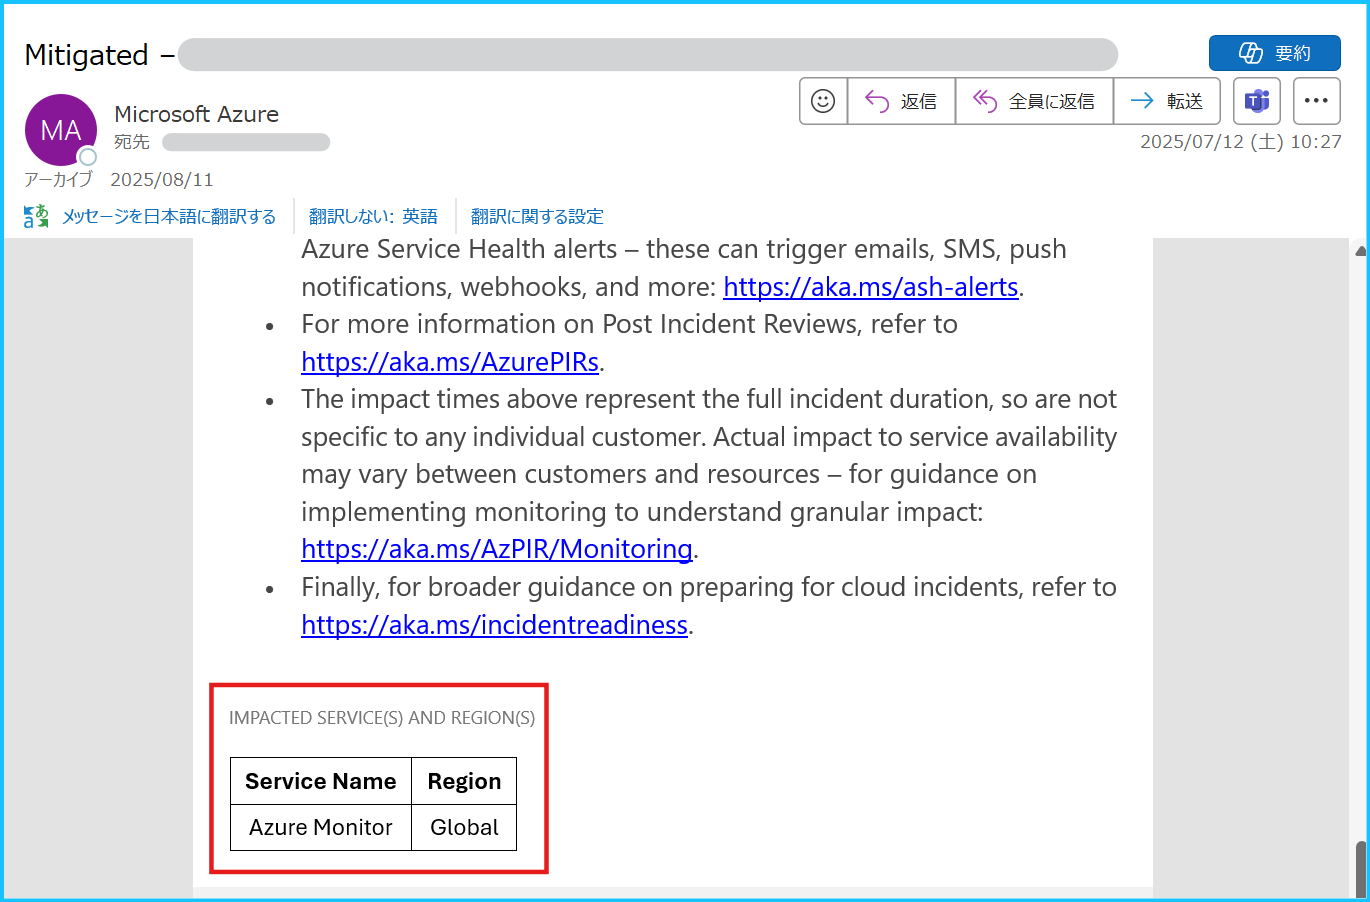Screen dimensions: 1370x902
Task: Click the Microsoft Azure sender name
Action: 197,114
